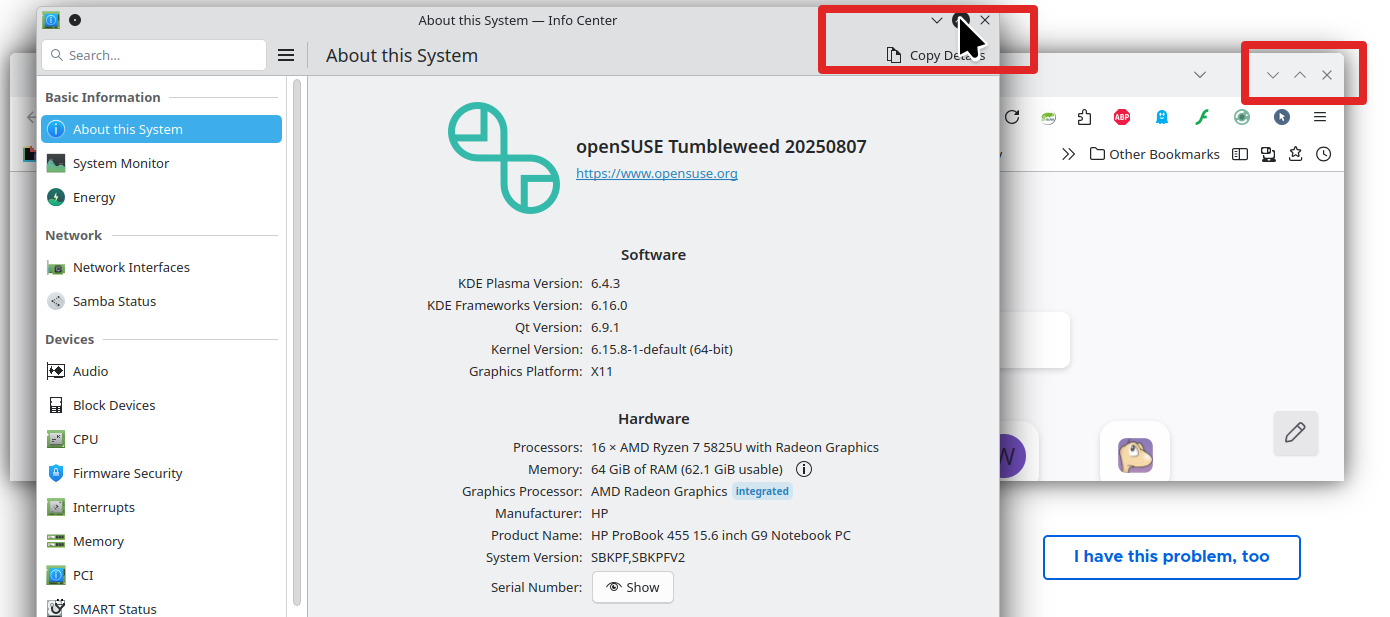The height and width of the screenshot is (617, 1390).
Task: Click I have this problem, too
Action: pos(1172,557)
